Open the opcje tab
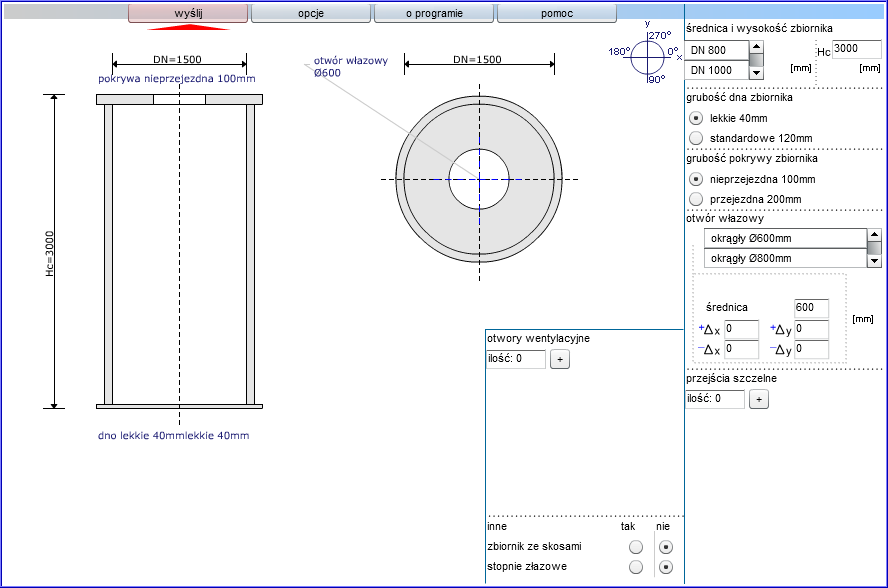The height and width of the screenshot is (588, 888). tap(311, 13)
